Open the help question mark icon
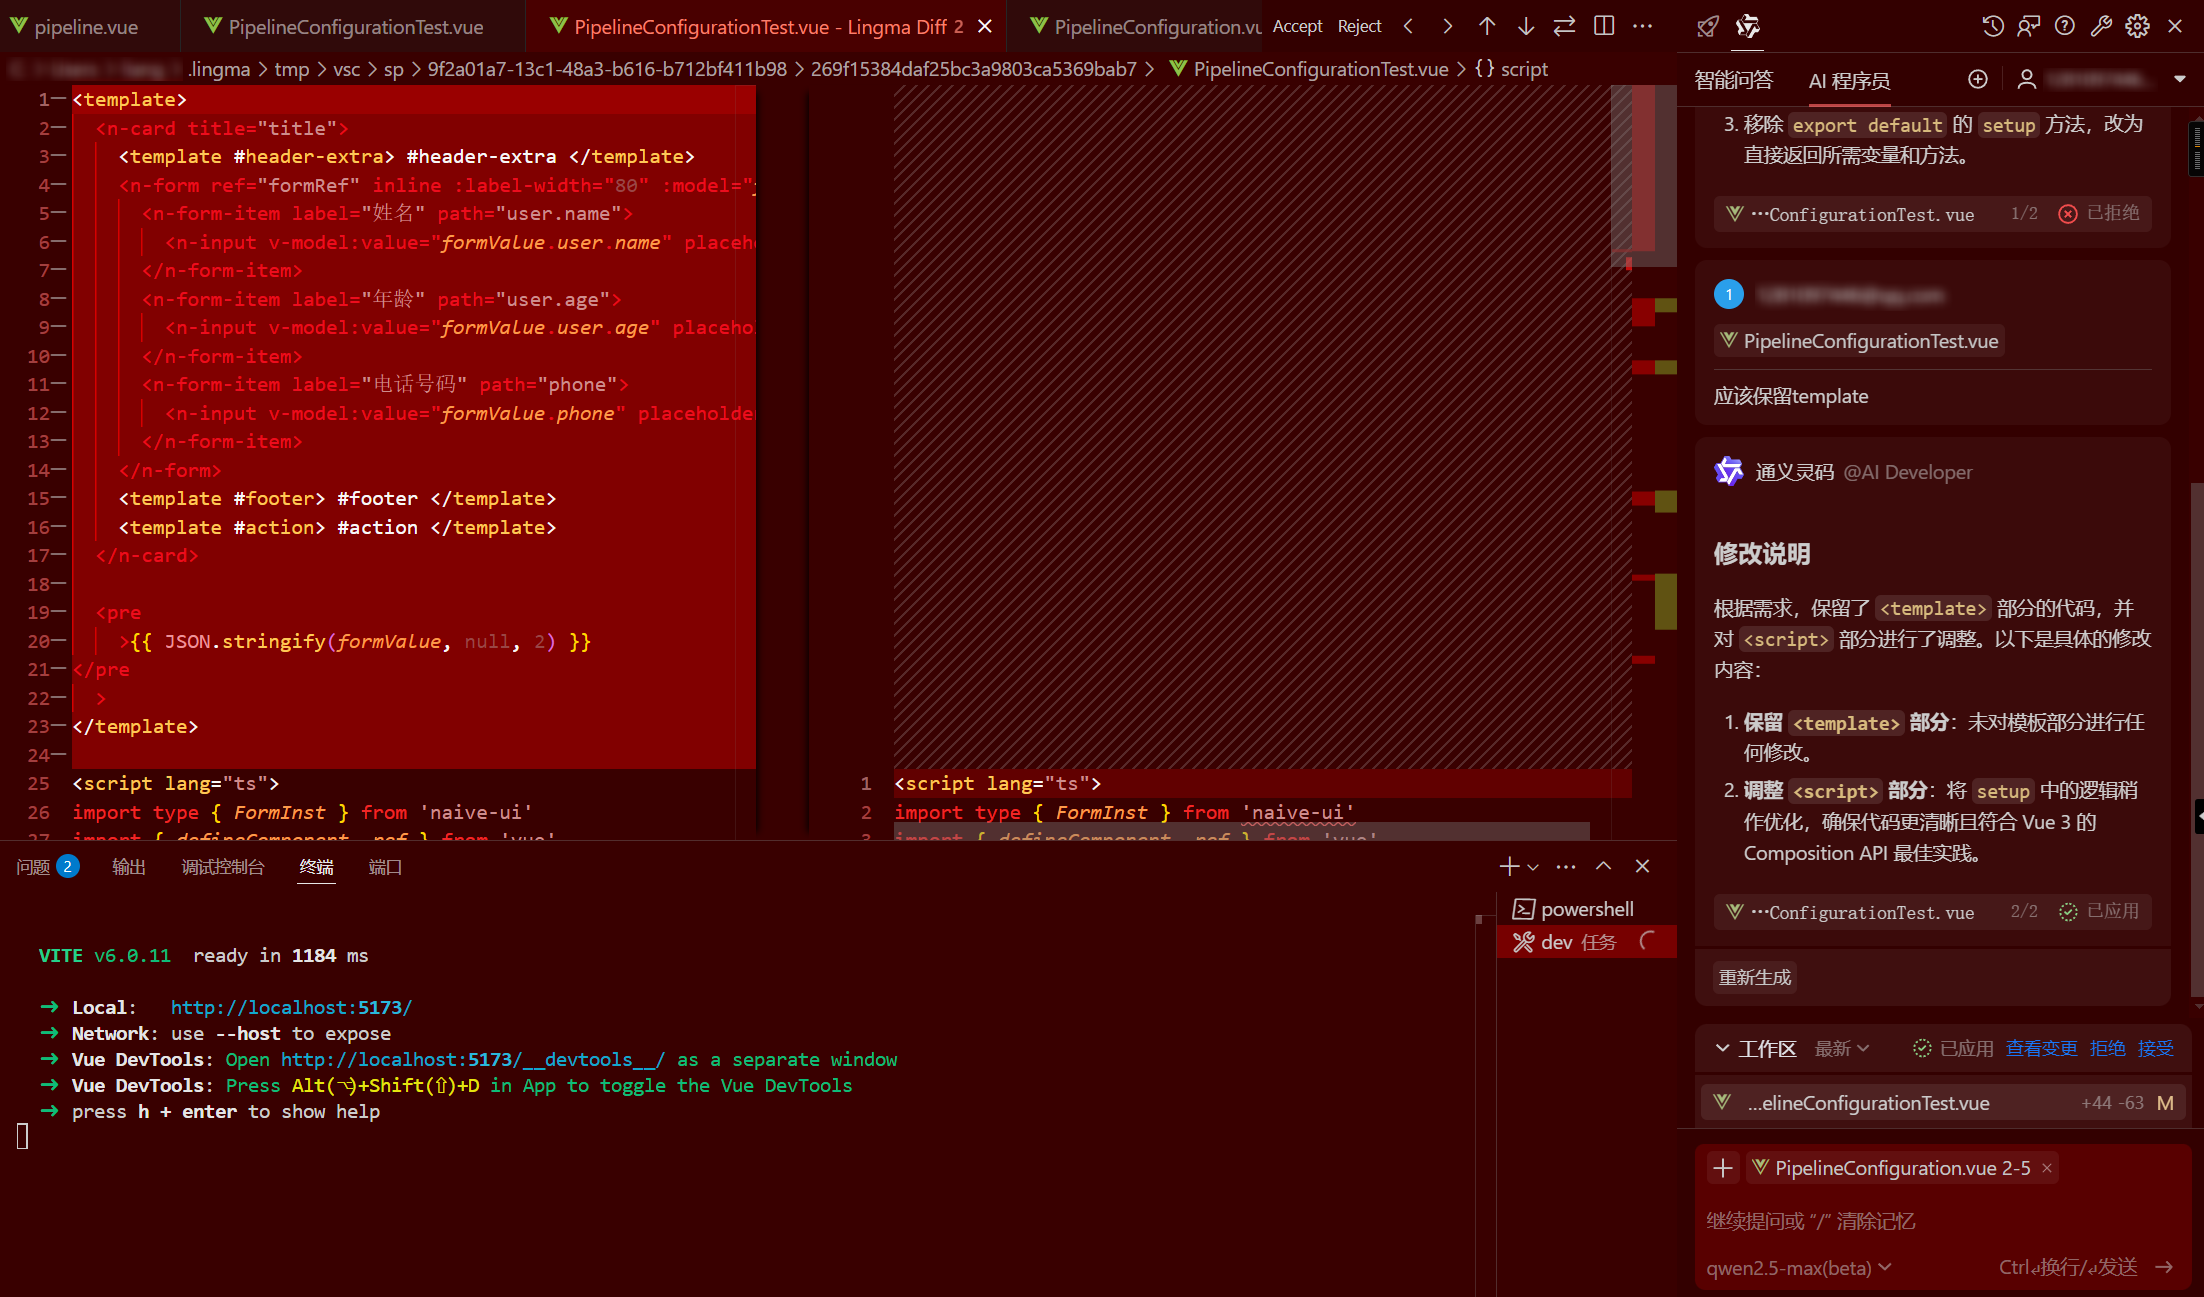2204x1297 pixels. pyautogui.click(x=2064, y=26)
